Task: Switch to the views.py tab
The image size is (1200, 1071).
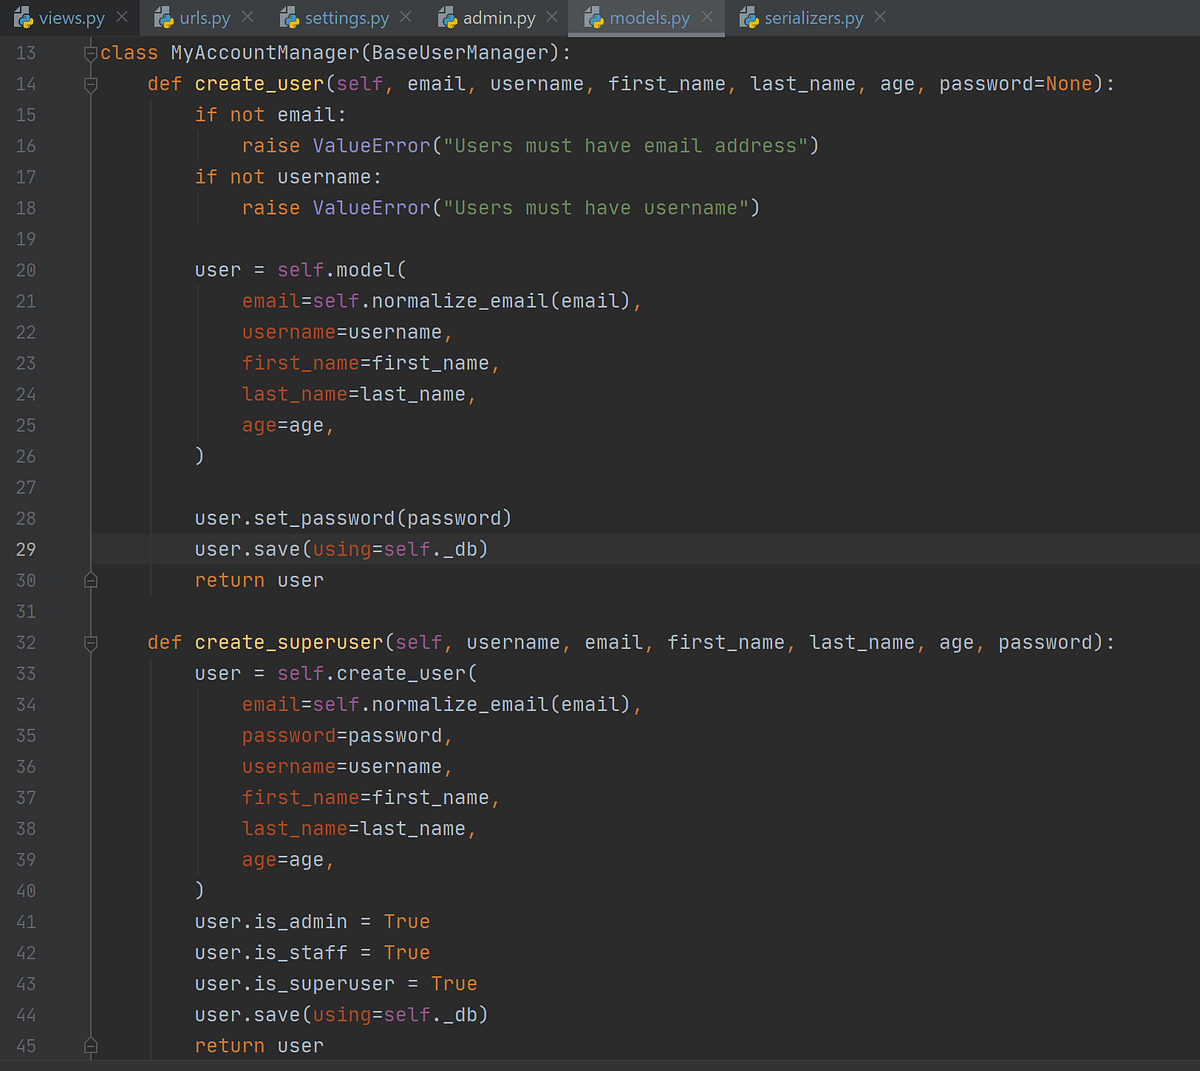Action: tap(70, 17)
